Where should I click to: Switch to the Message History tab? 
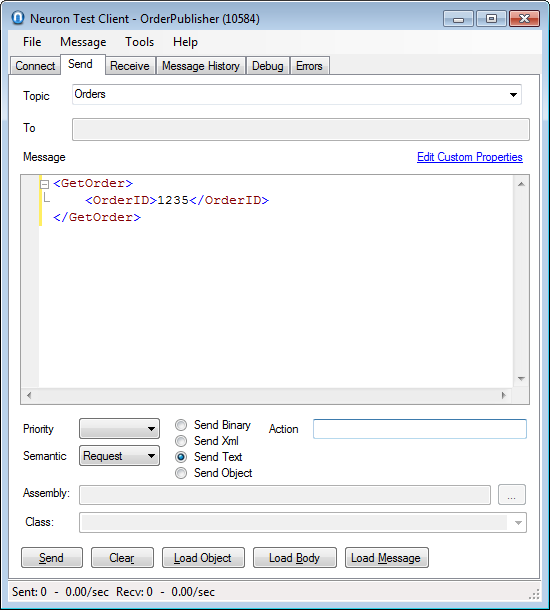(x=201, y=66)
